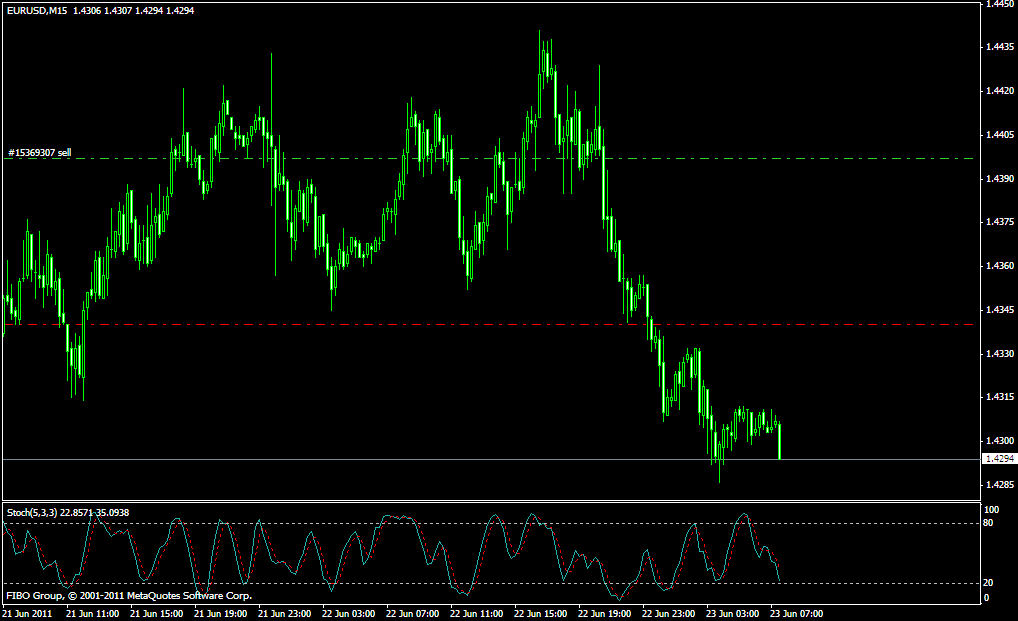Image resolution: width=1018 pixels, height=621 pixels.
Task: Click the 21 Jun 11:00 time label
Action: point(92,614)
